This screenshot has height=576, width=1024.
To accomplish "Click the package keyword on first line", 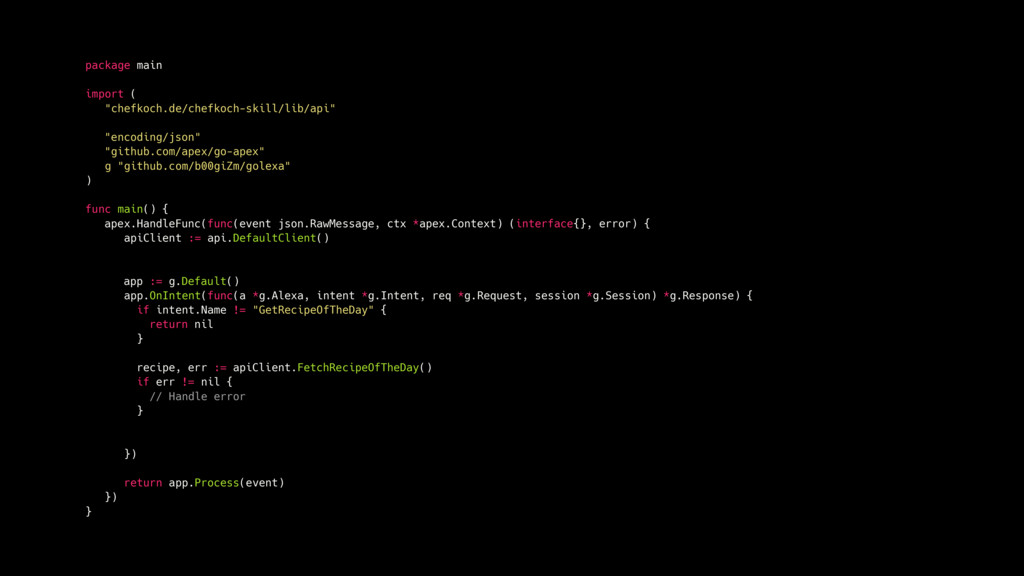I will tap(107, 65).
